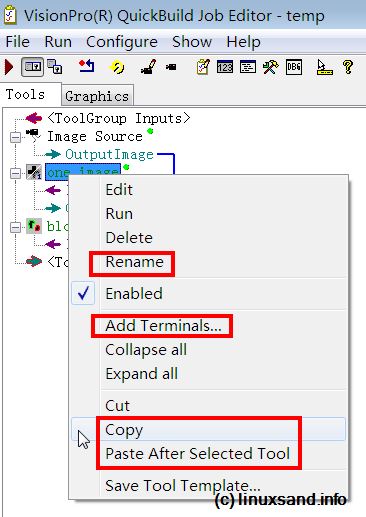This screenshot has height=517, width=366.
Task: Collapse the Image Source tree node
Action: click(15, 137)
